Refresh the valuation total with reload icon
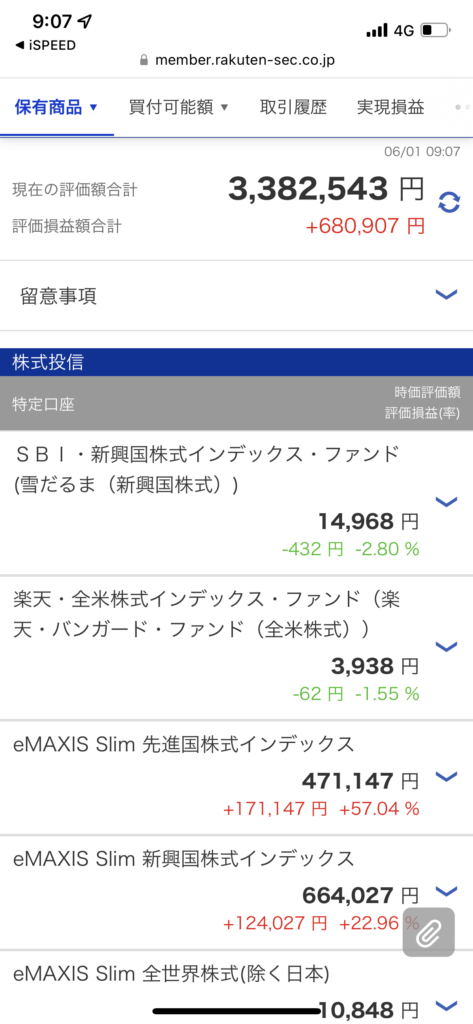 point(448,202)
